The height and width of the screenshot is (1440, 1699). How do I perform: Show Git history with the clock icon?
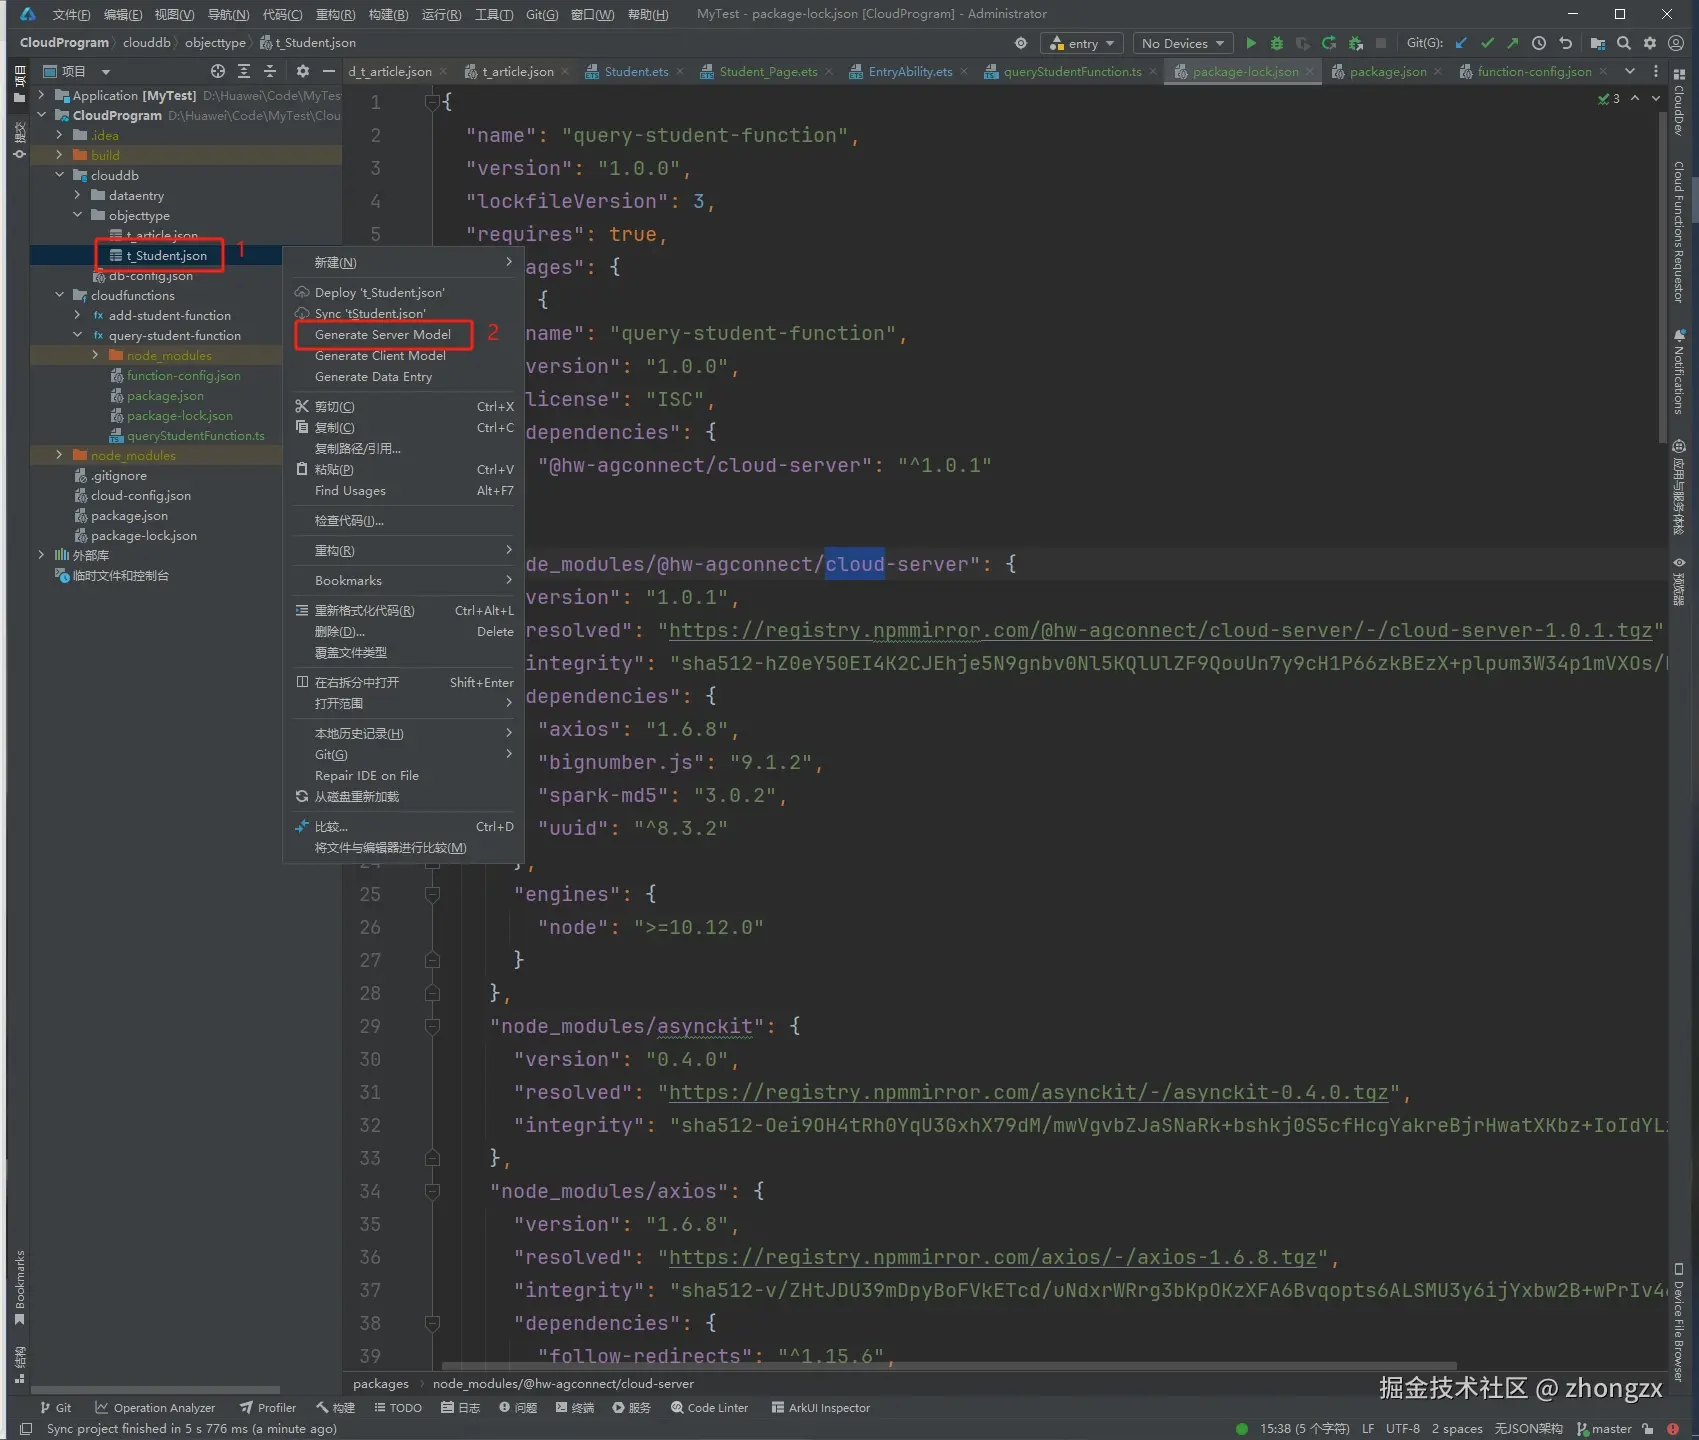(1539, 43)
